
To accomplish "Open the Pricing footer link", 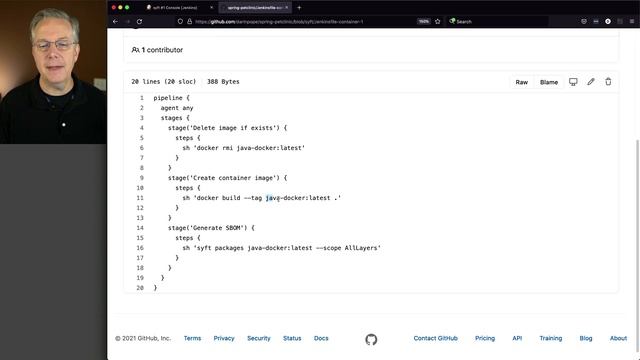I will point(485,338).
